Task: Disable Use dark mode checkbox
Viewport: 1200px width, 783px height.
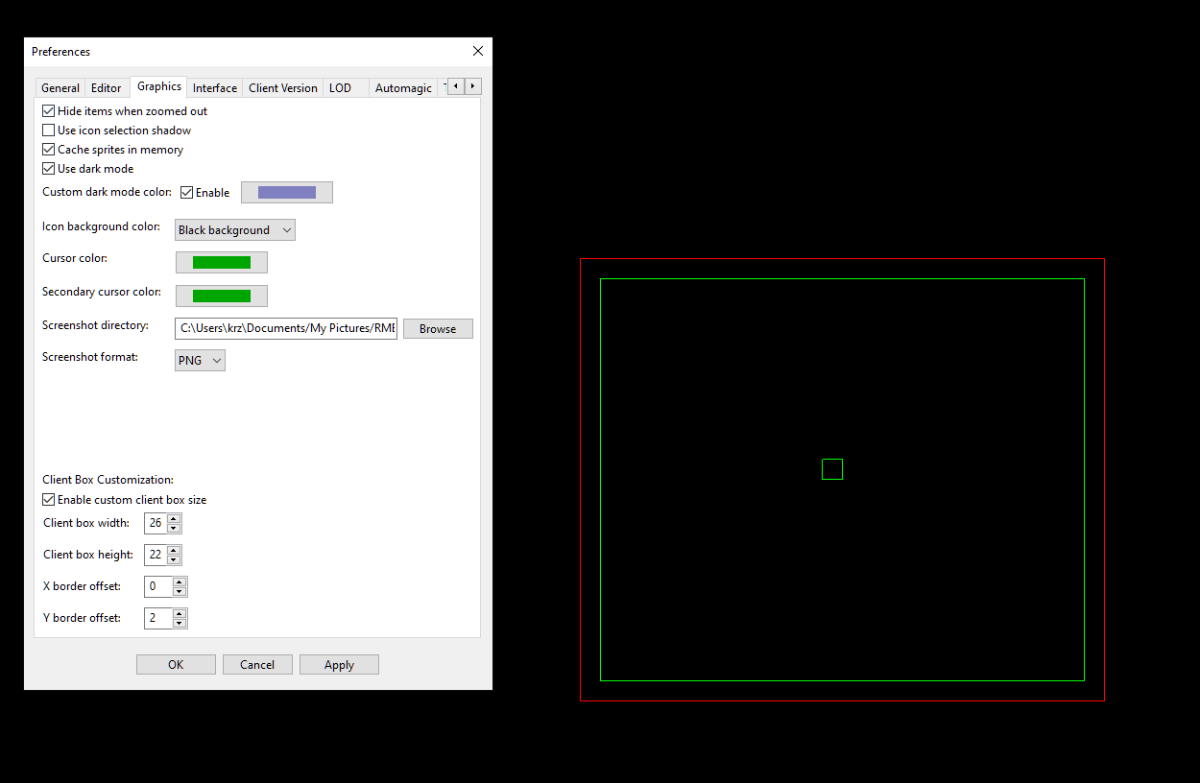Action: pyautogui.click(x=49, y=169)
